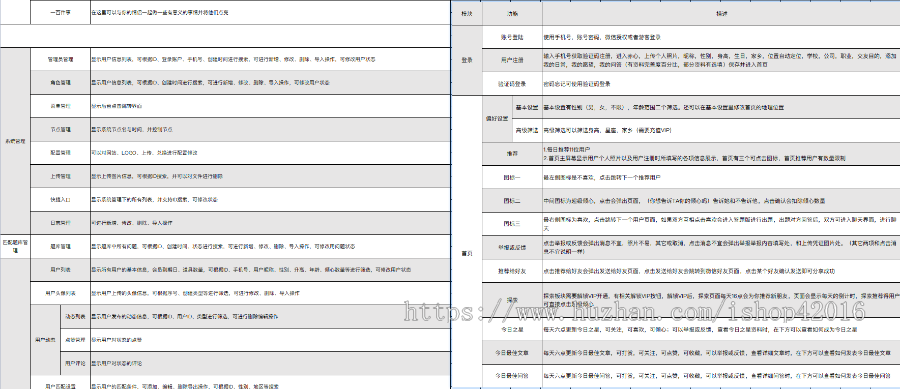Select the 配置管理 cell
Image resolution: width=900 pixels, height=389 pixels.
point(60,153)
